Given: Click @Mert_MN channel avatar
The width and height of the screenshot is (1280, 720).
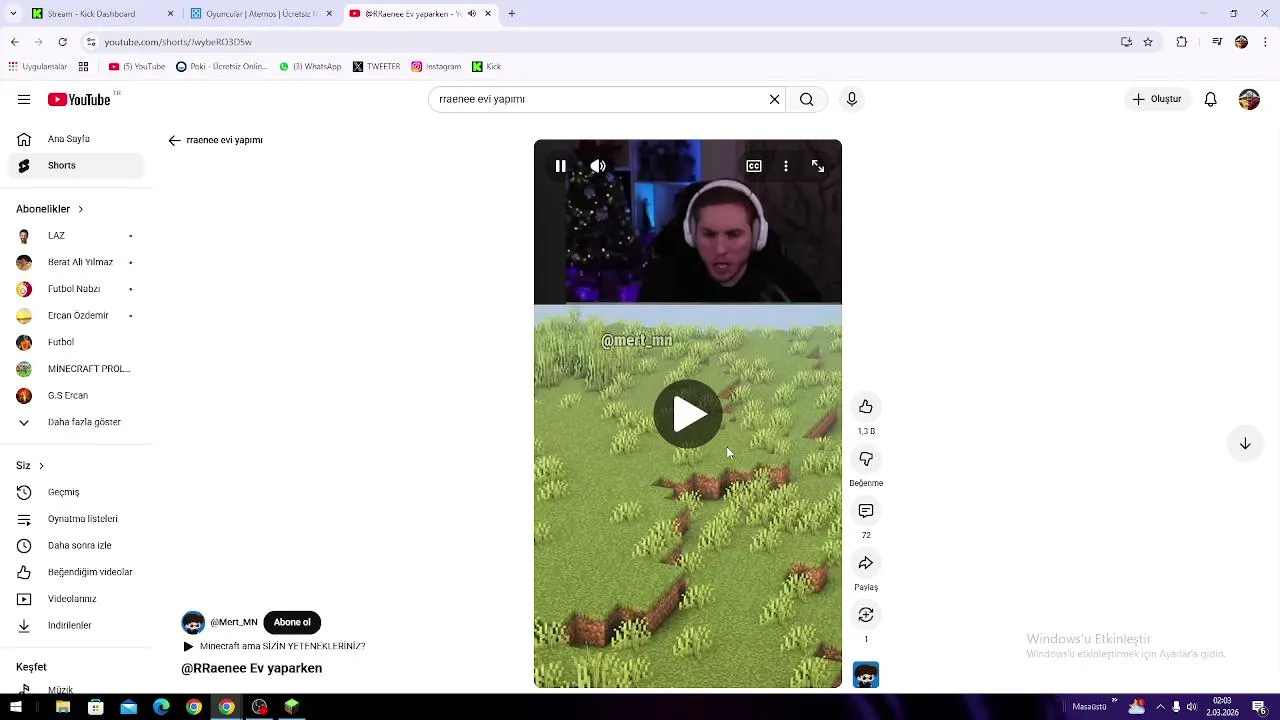Looking at the screenshot, I should (x=193, y=622).
